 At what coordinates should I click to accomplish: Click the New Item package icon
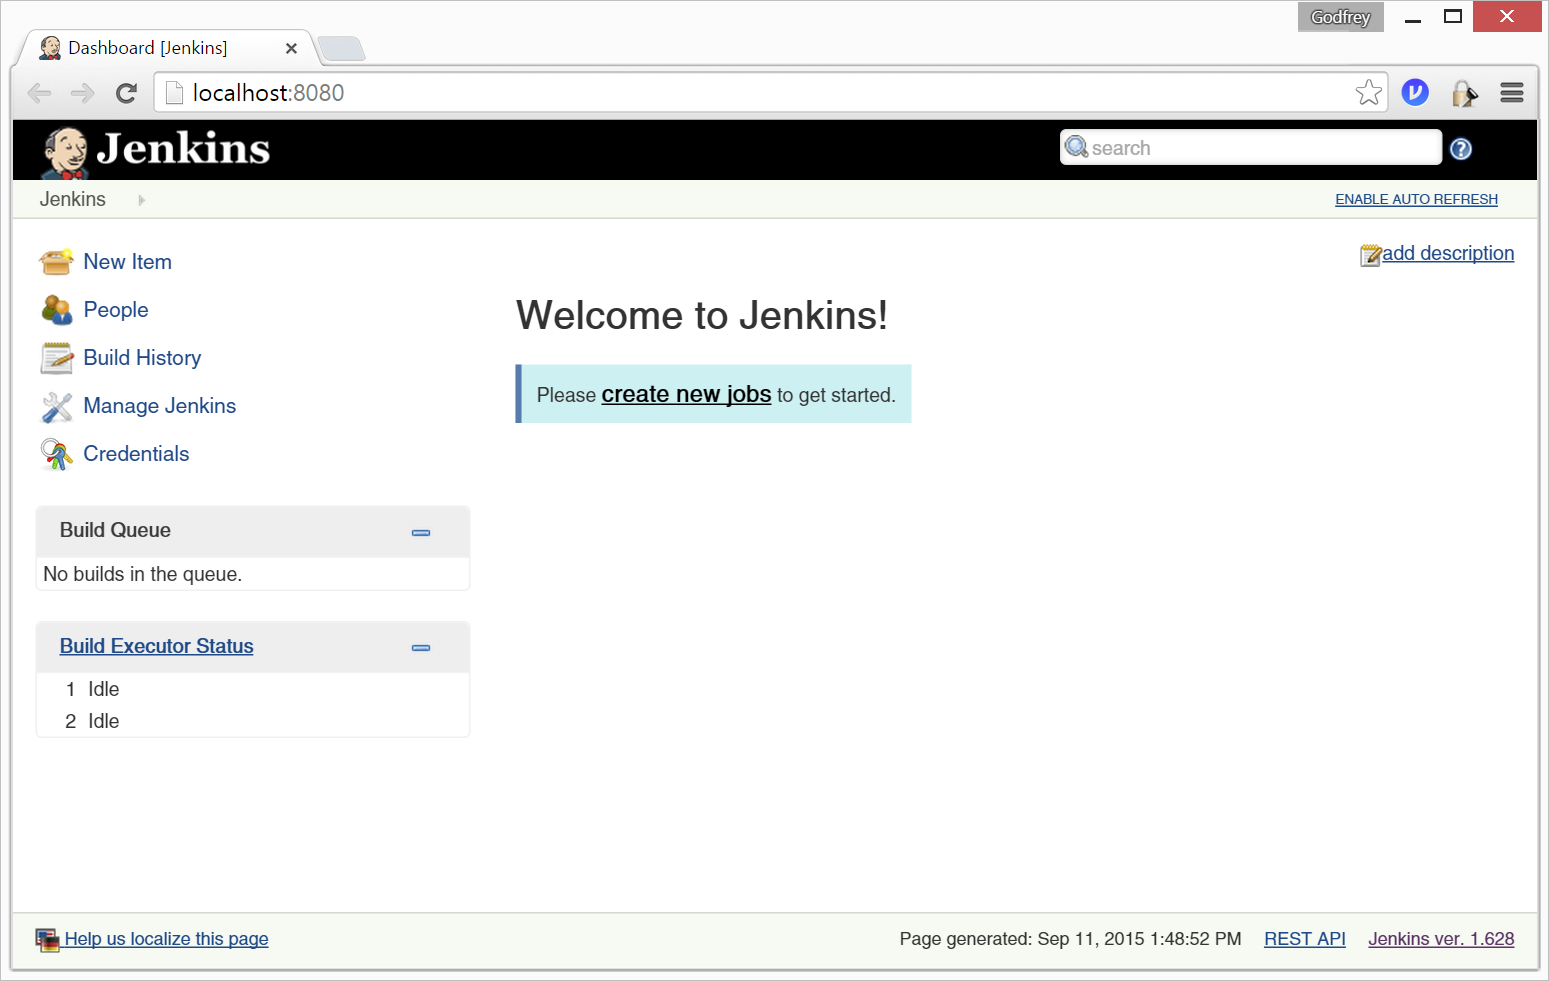[x=56, y=262]
